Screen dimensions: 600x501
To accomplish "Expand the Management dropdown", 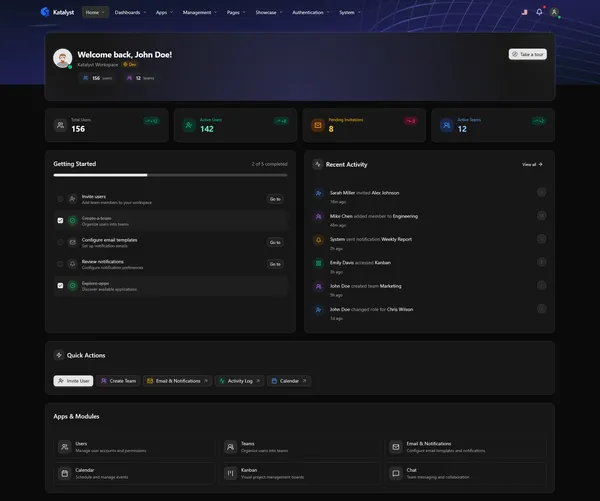I will click(x=200, y=12).
